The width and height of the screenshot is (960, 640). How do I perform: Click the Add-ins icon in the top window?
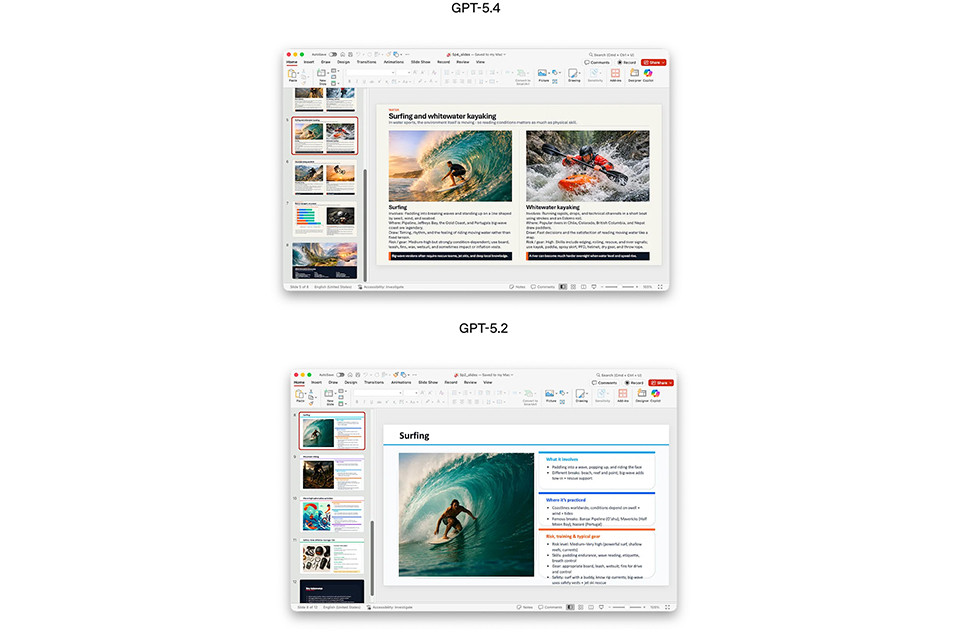pos(615,74)
